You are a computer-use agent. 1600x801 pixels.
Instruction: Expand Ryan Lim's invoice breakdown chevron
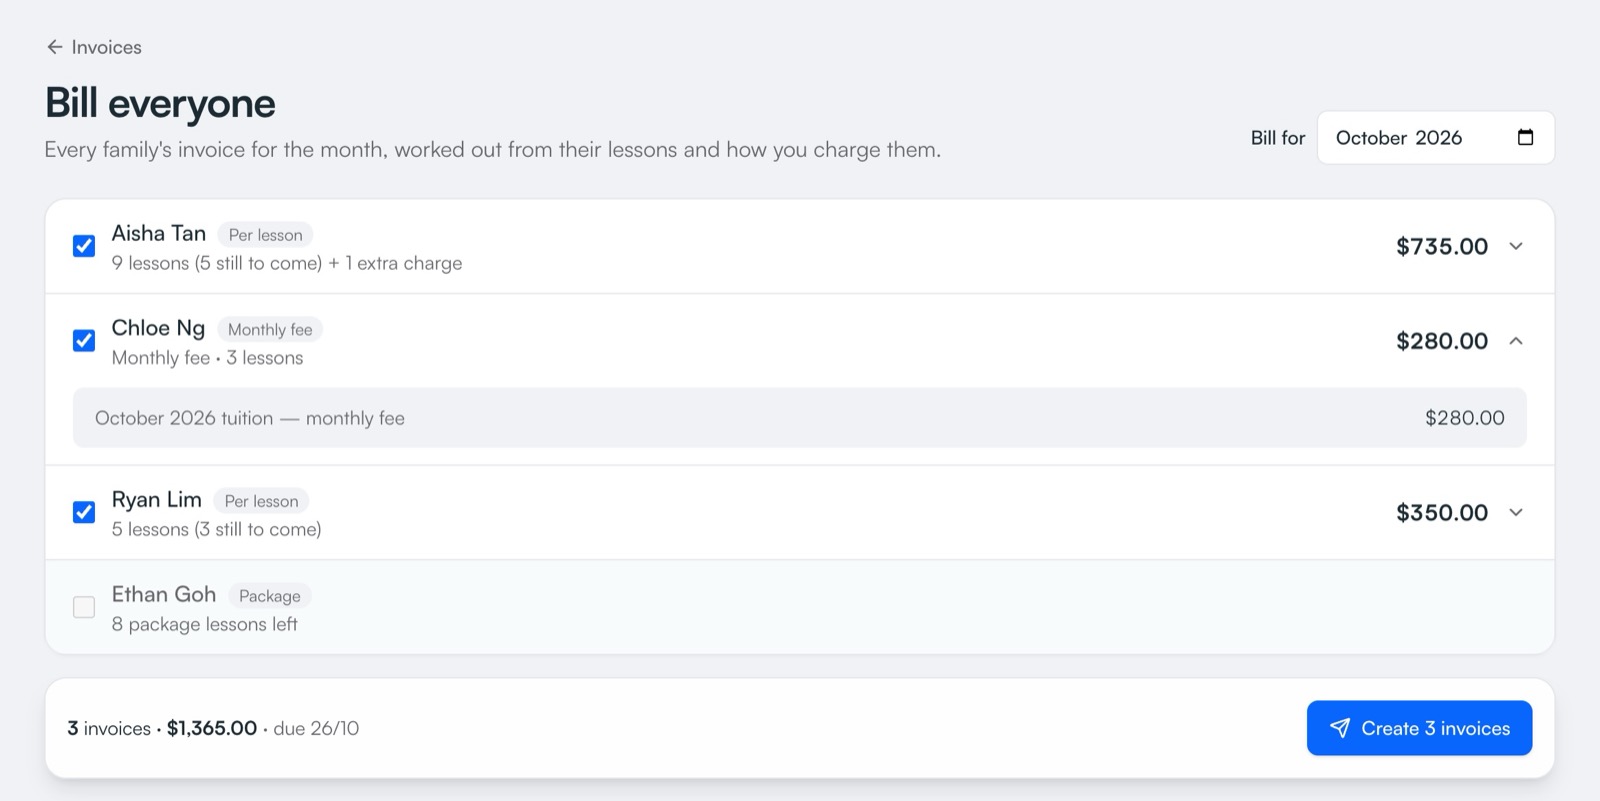pos(1516,512)
